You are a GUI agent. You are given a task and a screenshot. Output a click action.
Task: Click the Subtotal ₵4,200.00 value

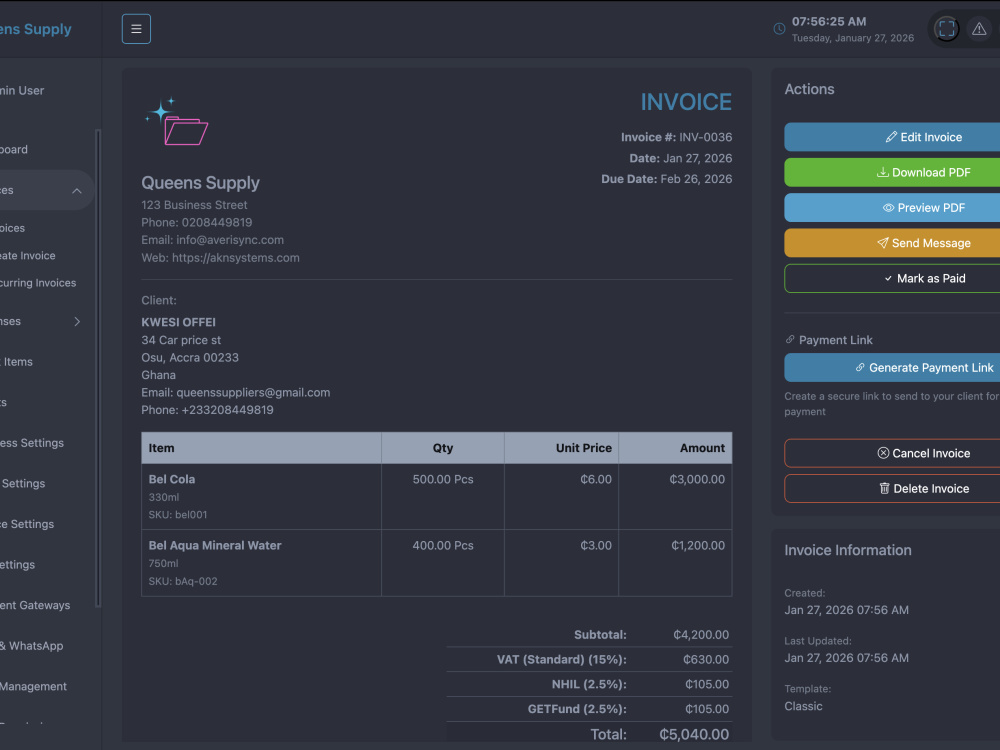coord(701,635)
